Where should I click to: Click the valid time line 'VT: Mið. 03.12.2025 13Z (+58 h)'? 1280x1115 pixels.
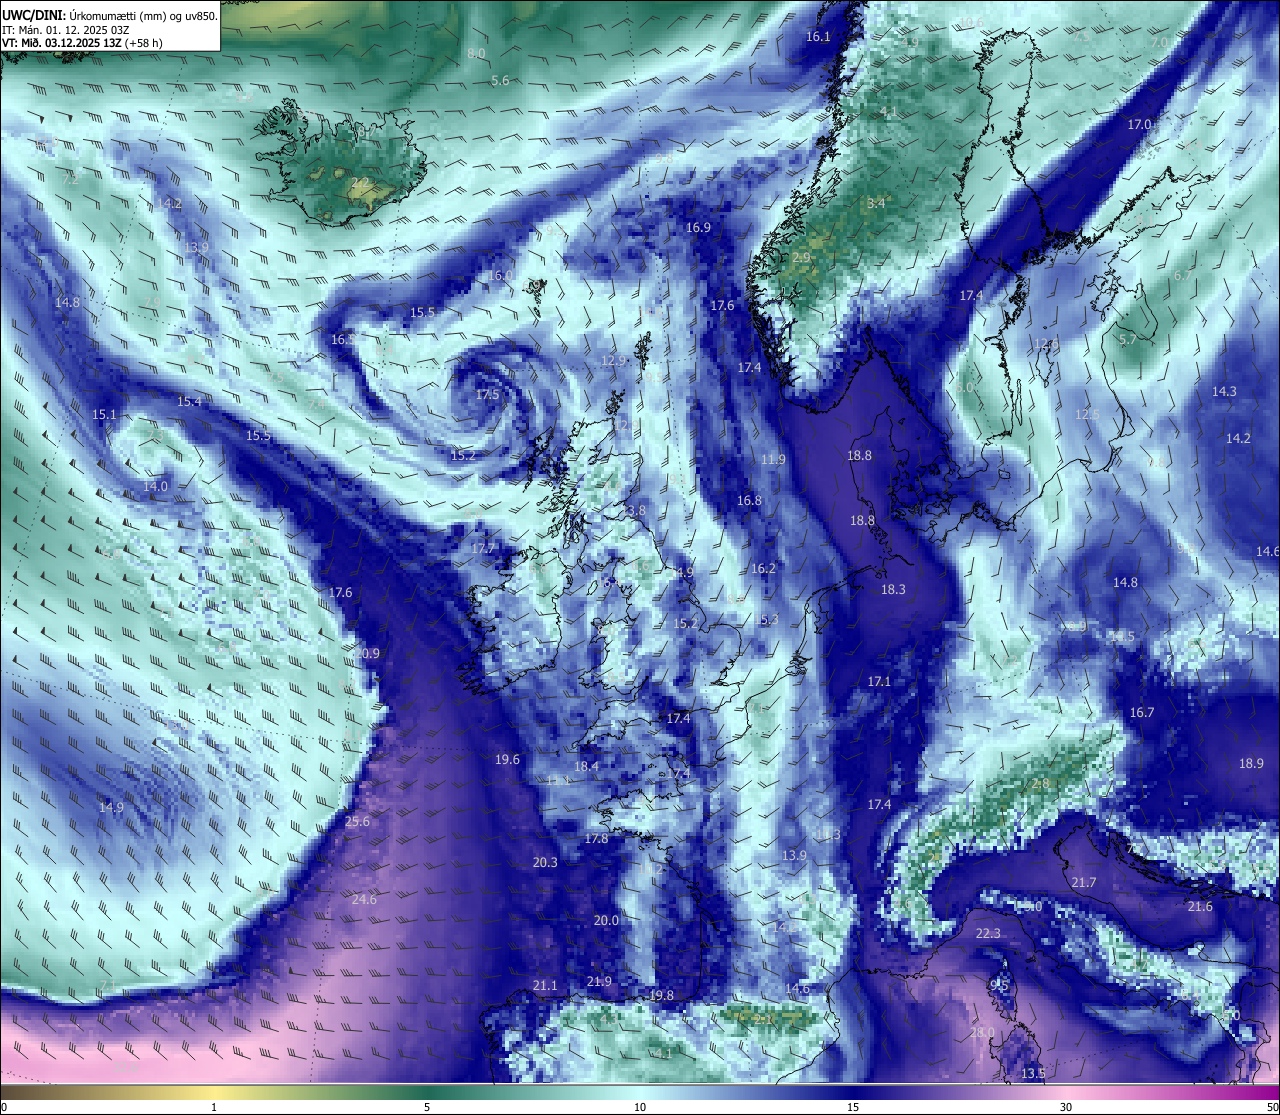pos(83,43)
